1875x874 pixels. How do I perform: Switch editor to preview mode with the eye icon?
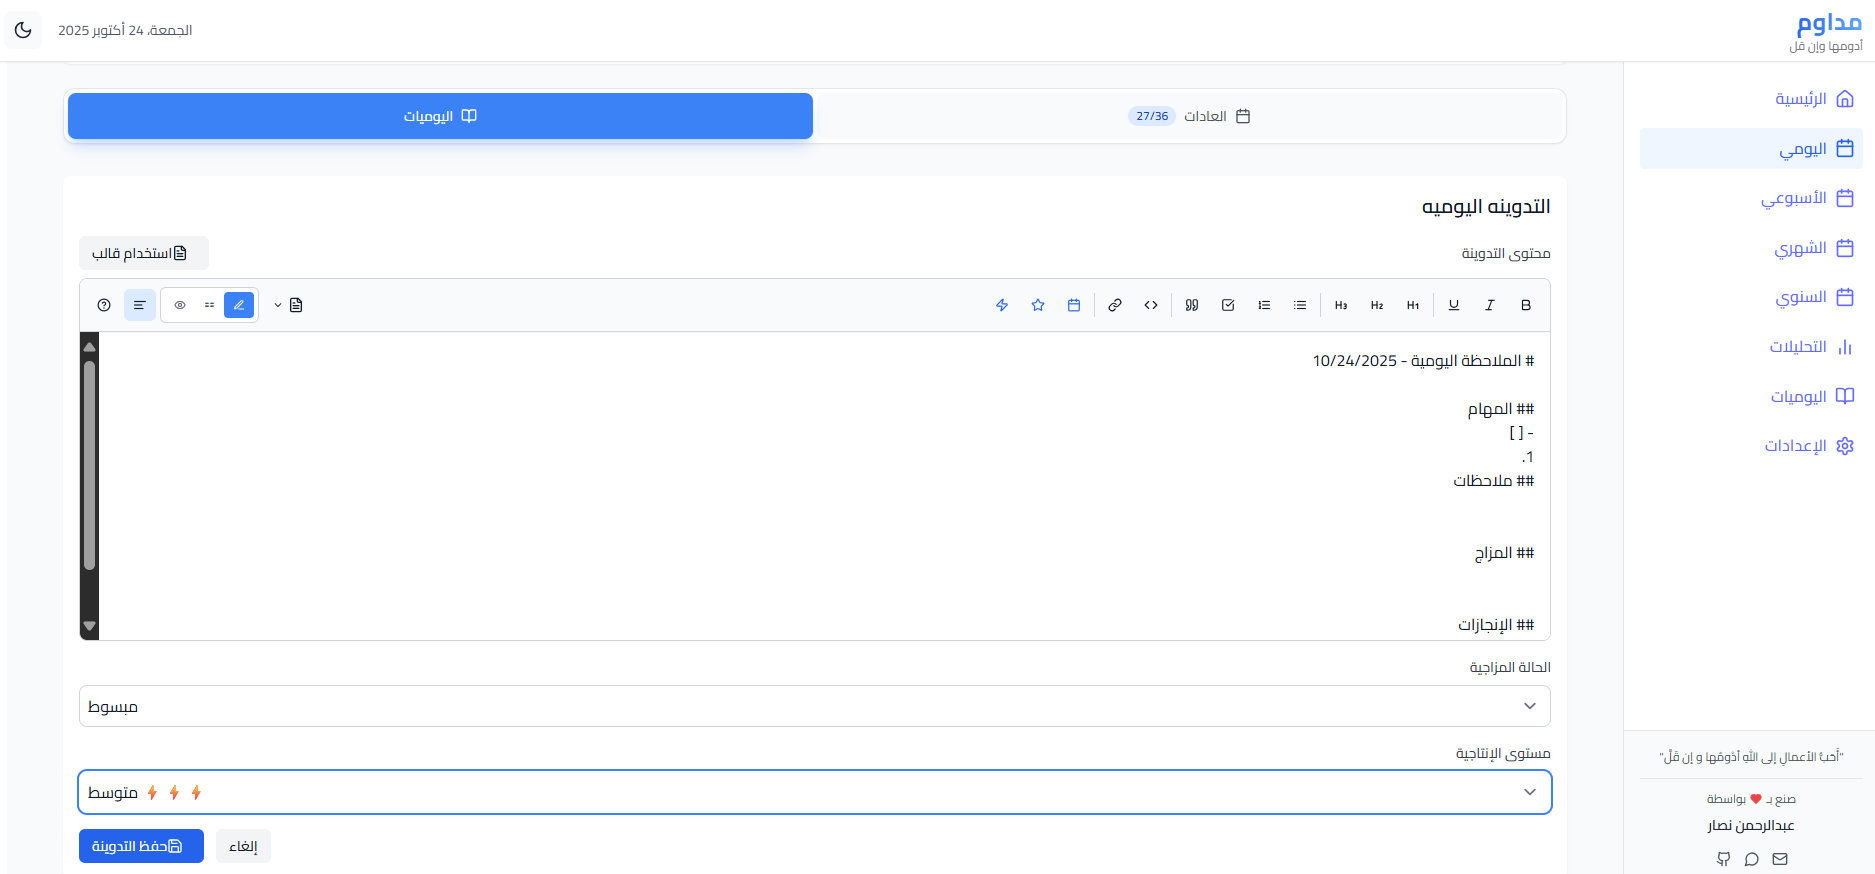pos(180,305)
